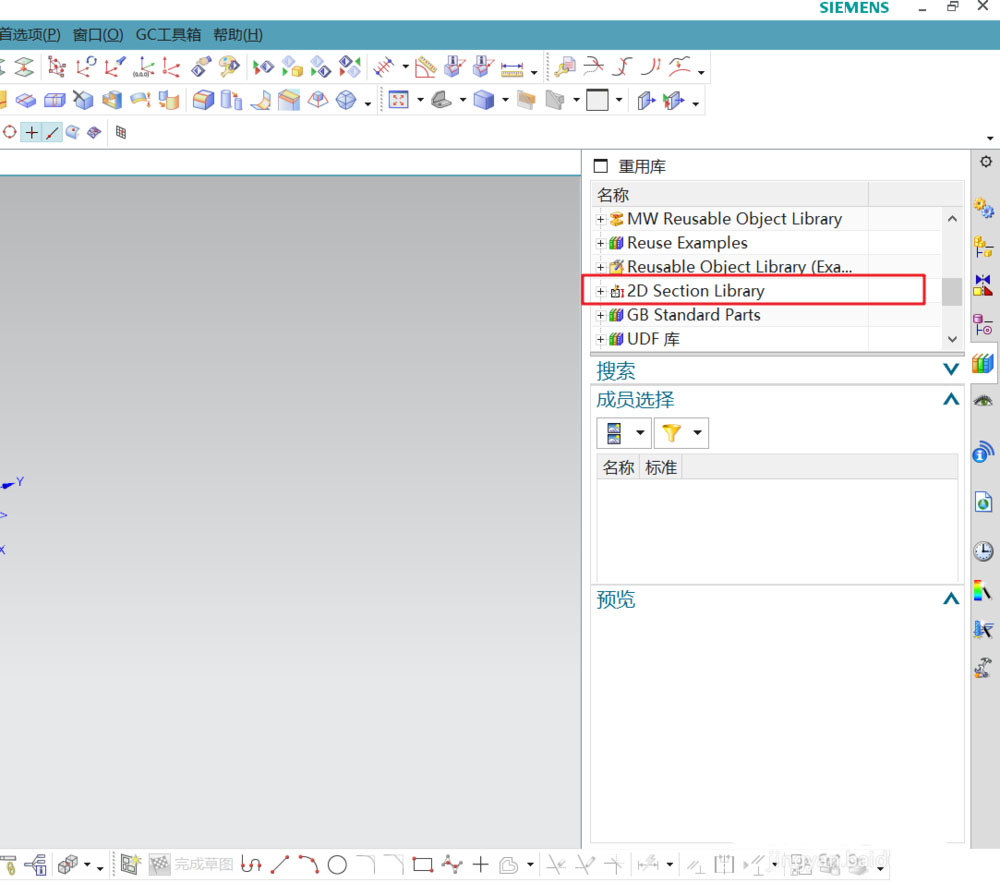Toggle the point on curve snap option
This screenshot has width=1000, height=895.
pyautogui.click(x=52, y=133)
